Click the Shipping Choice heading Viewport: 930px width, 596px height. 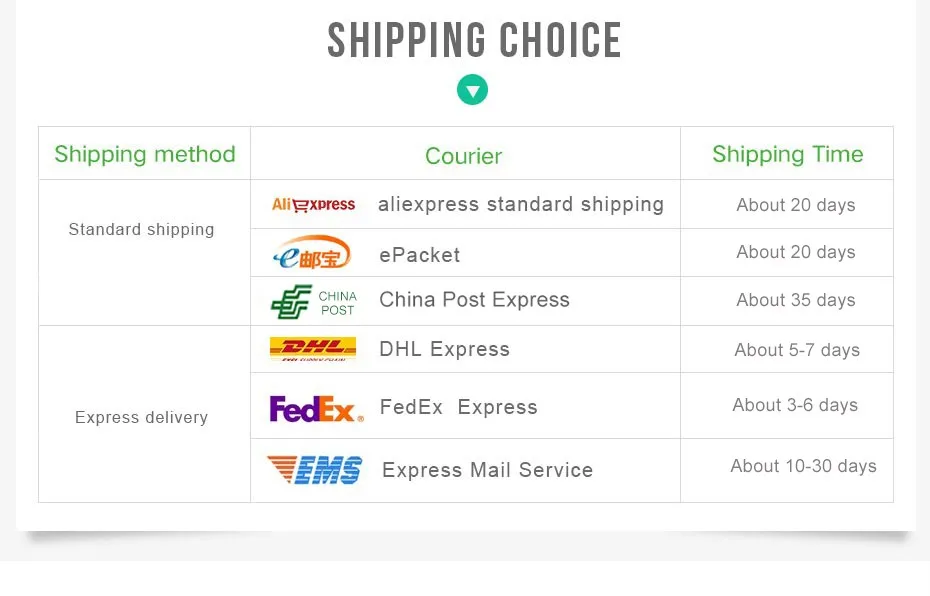click(474, 40)
